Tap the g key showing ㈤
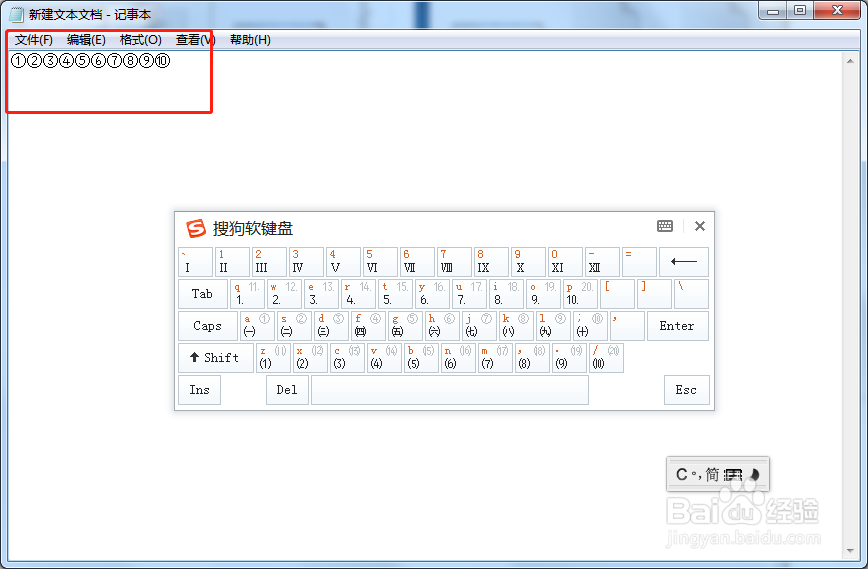Viewport: 868px width, 569px height. tap(405, 326)
